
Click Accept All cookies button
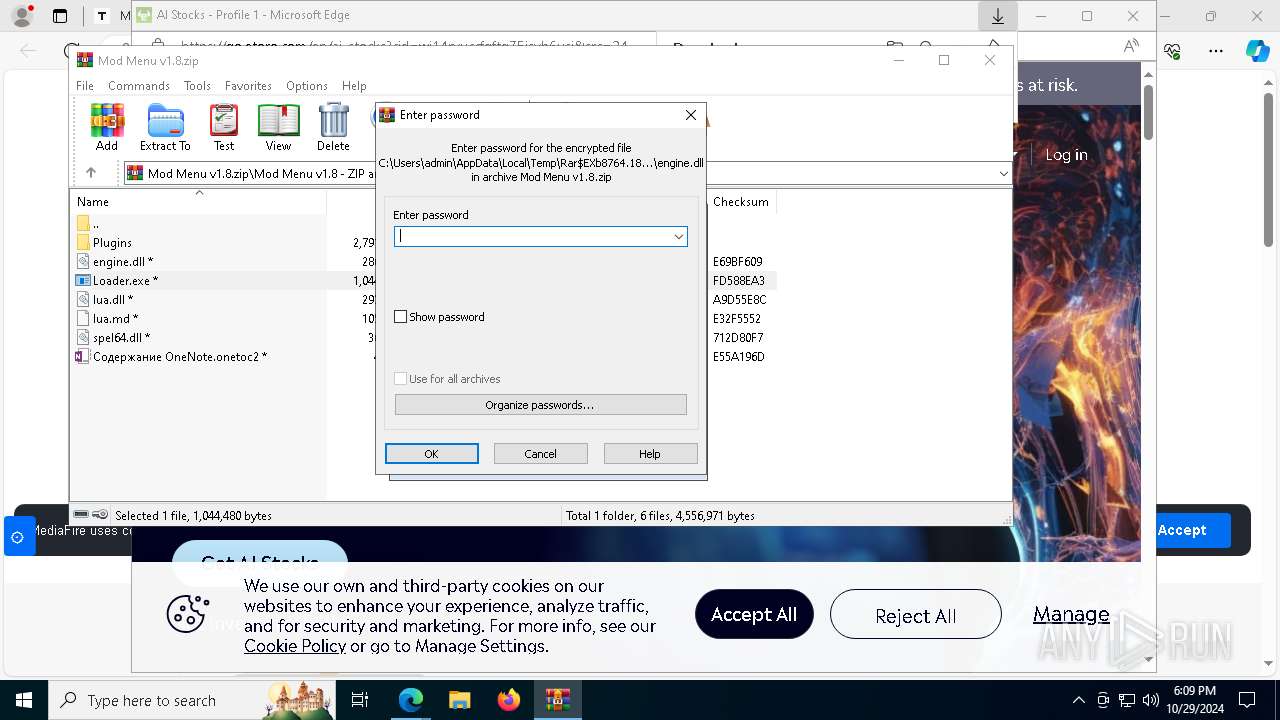[754, 615]
